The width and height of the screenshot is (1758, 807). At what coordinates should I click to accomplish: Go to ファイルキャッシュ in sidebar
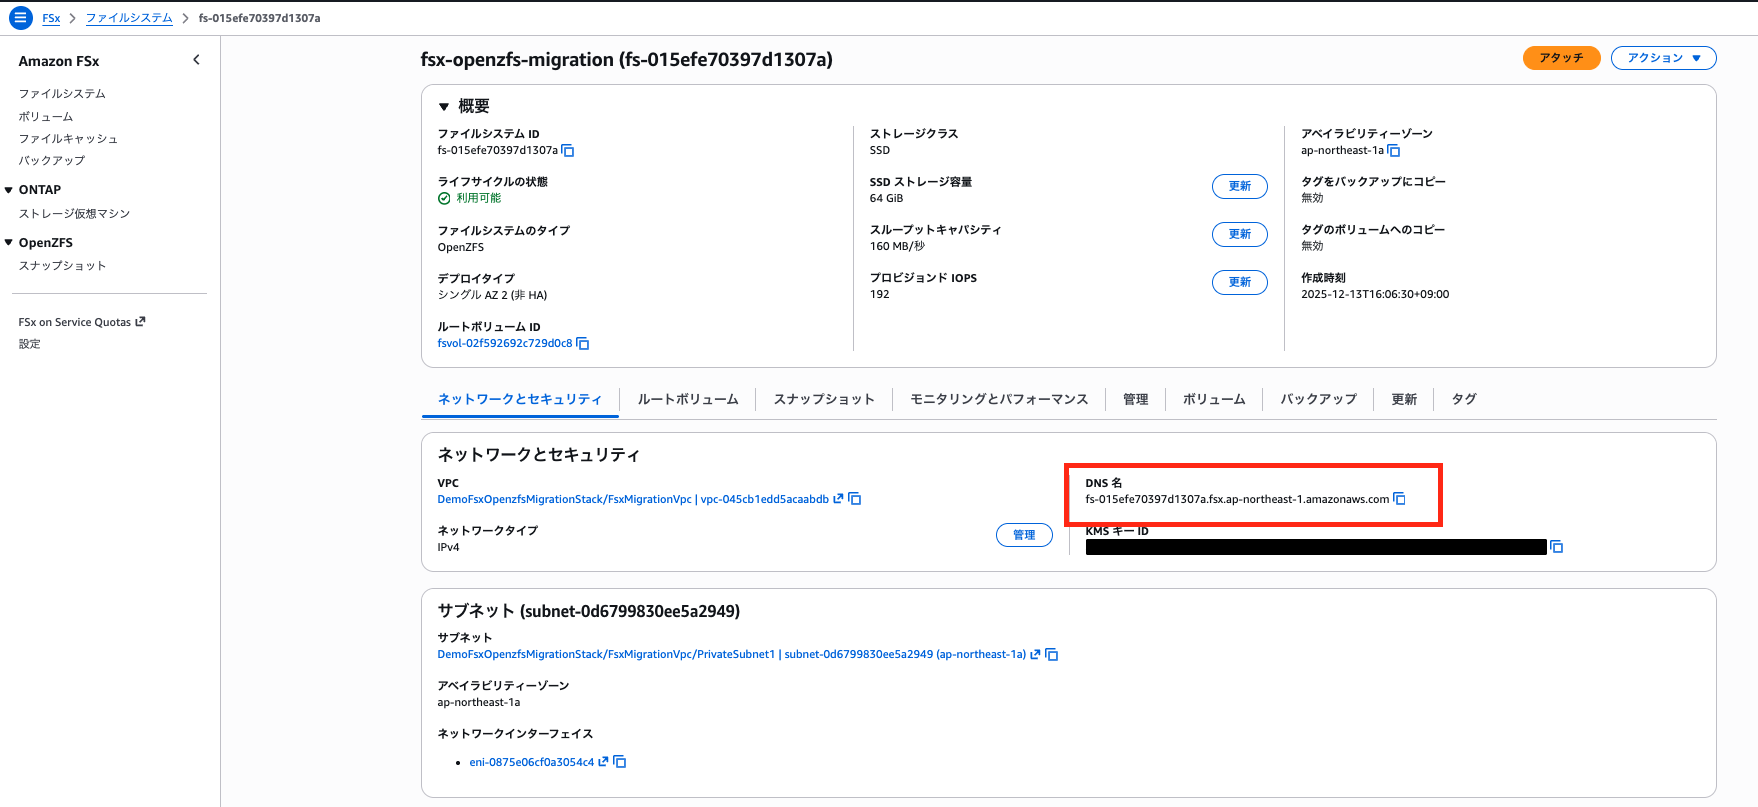click(x=68, y=139)
